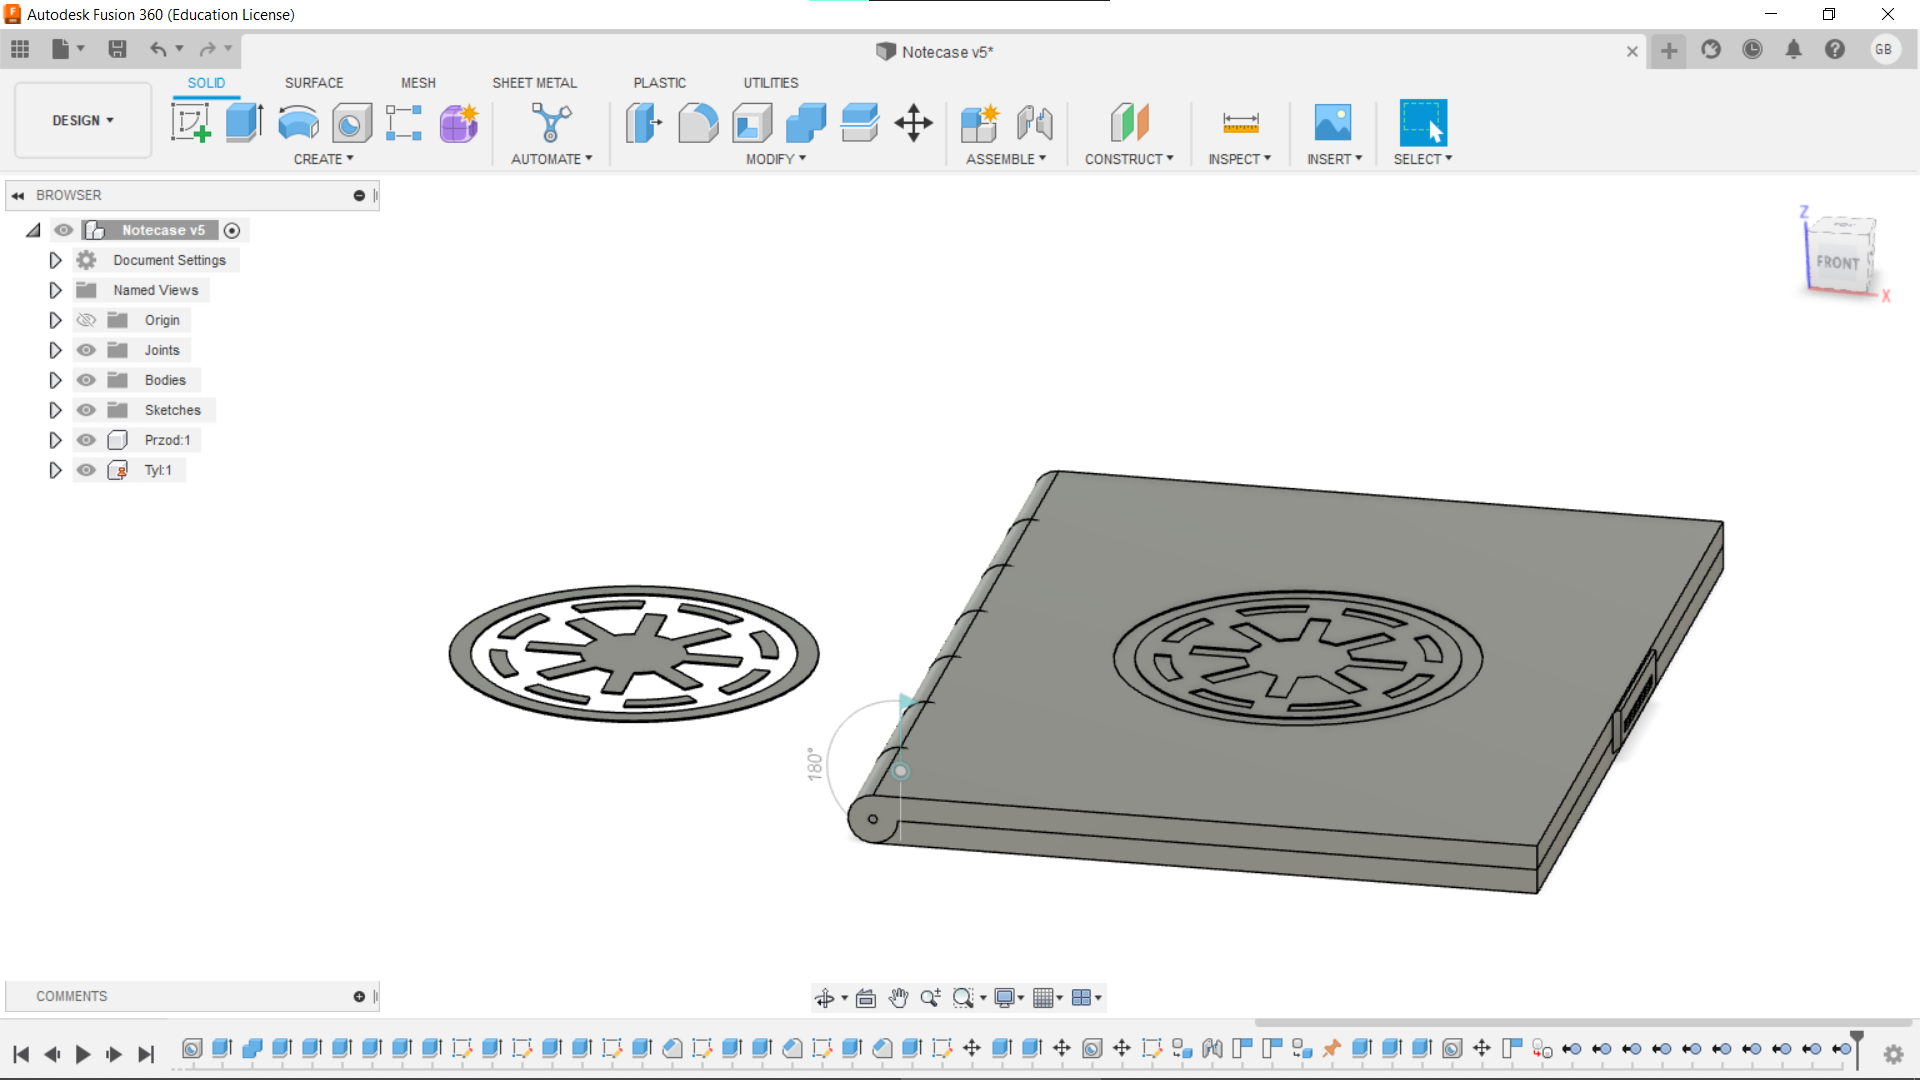Activate the Move/Copy tool
This screenshot has height=1080, width=1920.
913,122
